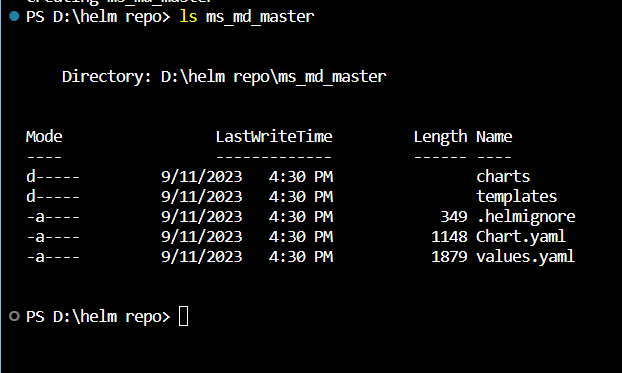This screenshot has width=622, height=373.
Task: Click the bottom PS D:\helm repo> prompt
Action: click(98, 317)
